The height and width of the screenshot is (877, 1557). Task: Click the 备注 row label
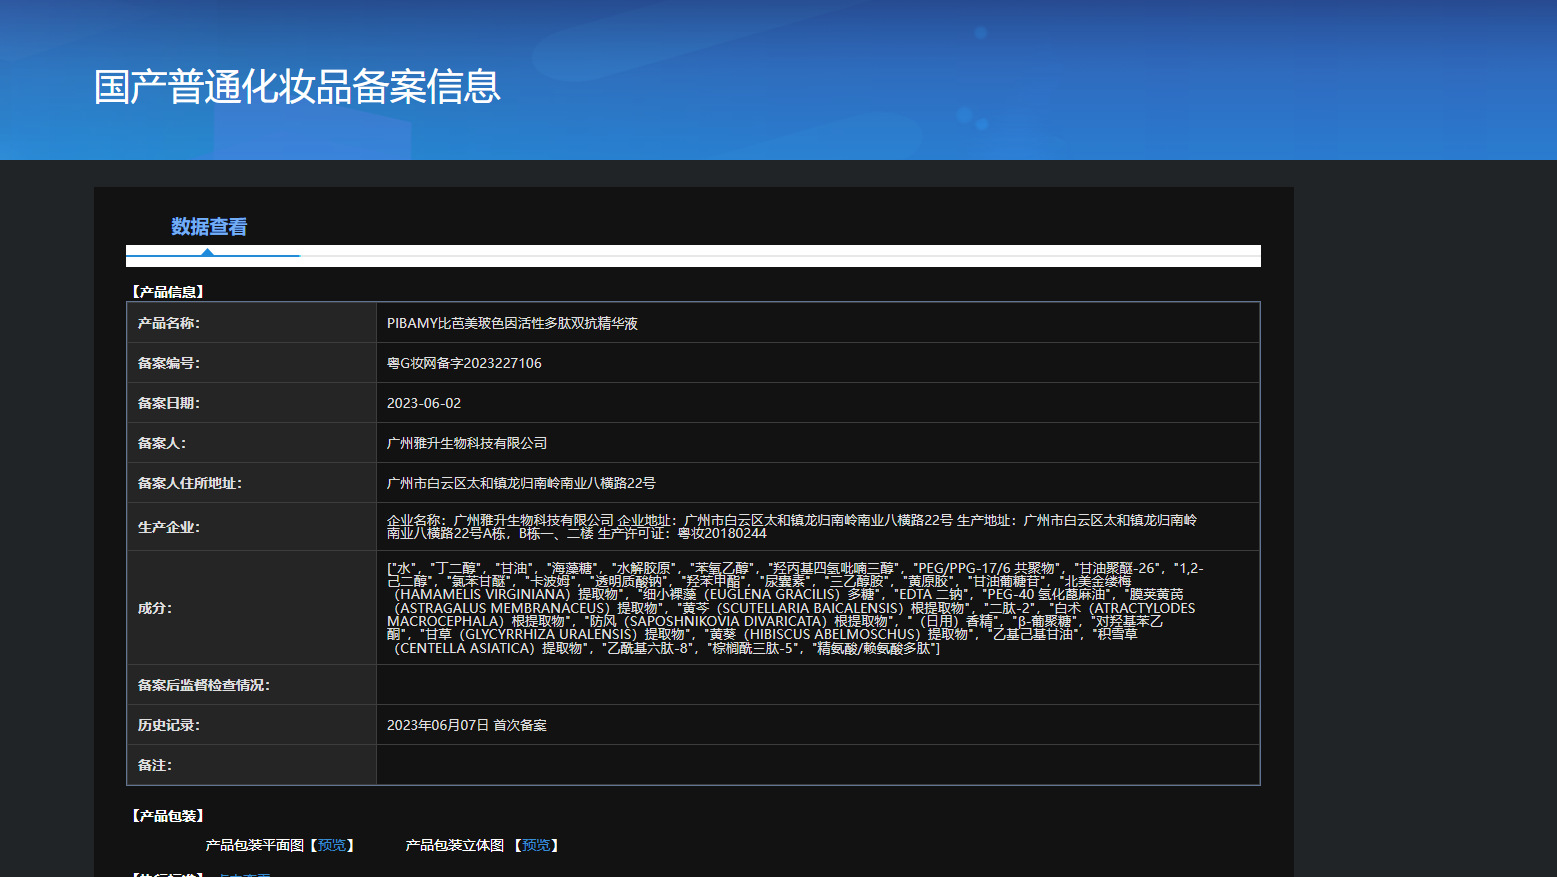[x=155, y=765]
